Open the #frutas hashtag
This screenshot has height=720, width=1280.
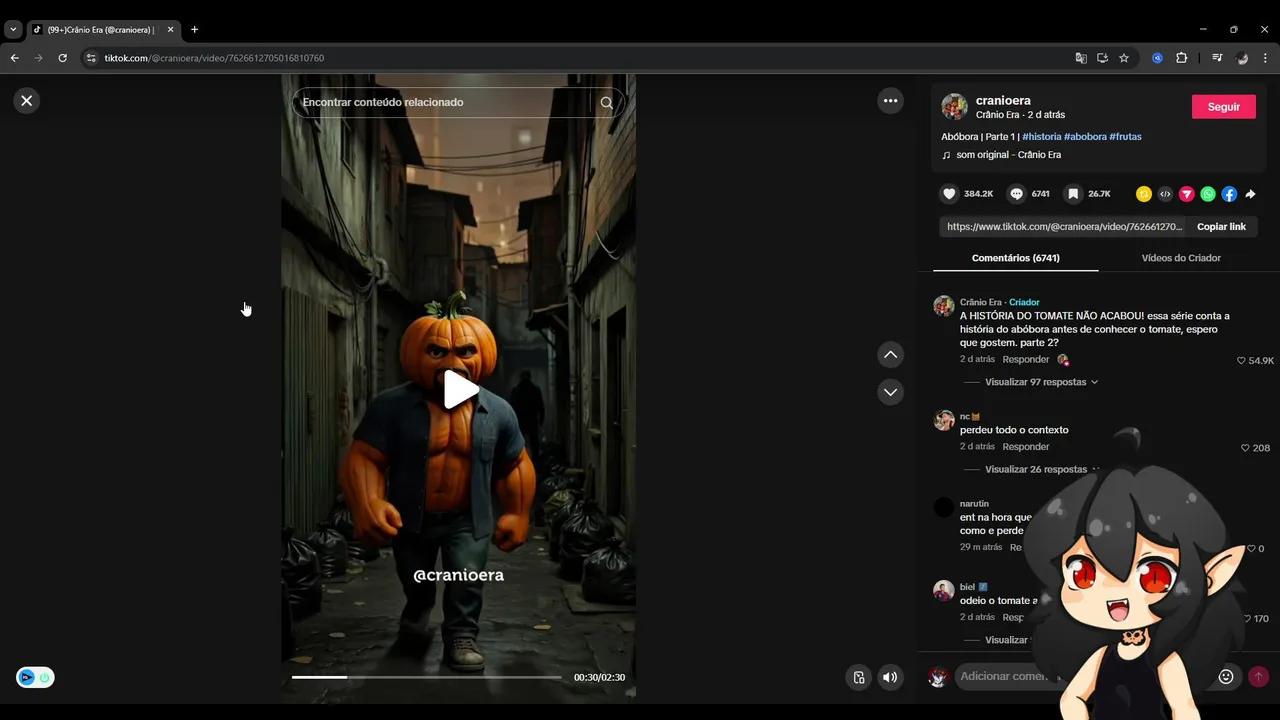click(1125, 136)
